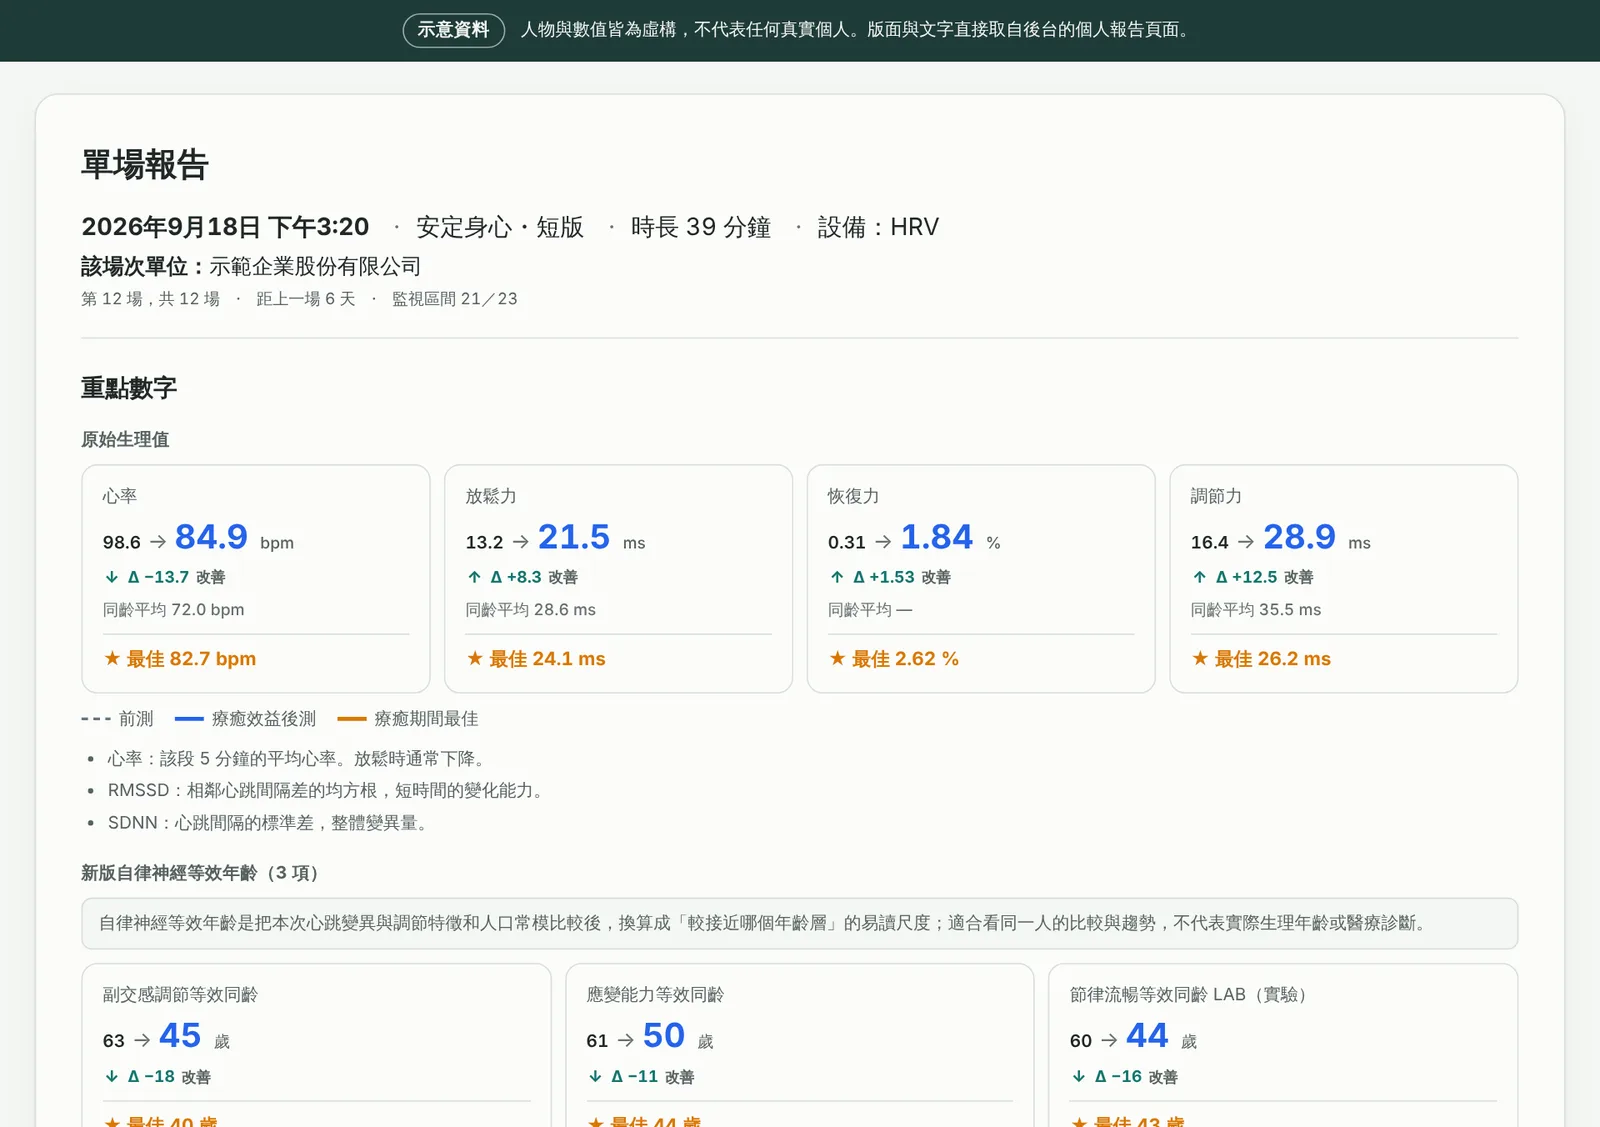Click the 時長 39 分鐘 duration text
1600x1127 pixels.
(x=701, y=227)
